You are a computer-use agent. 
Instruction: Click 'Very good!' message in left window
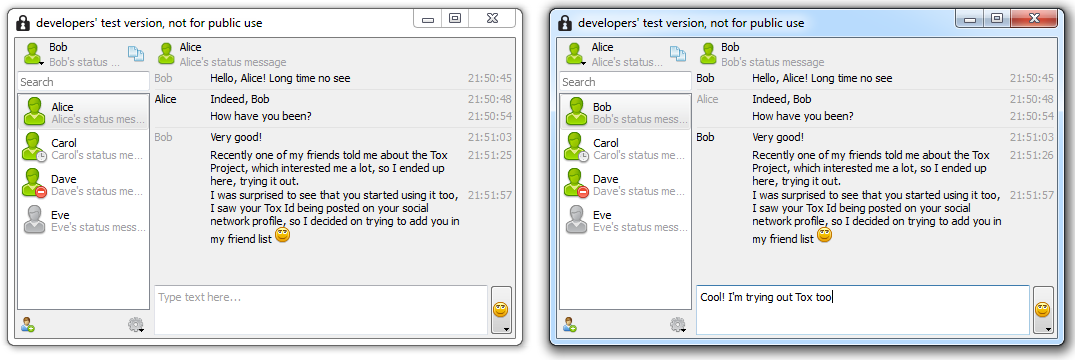point(236,137)
